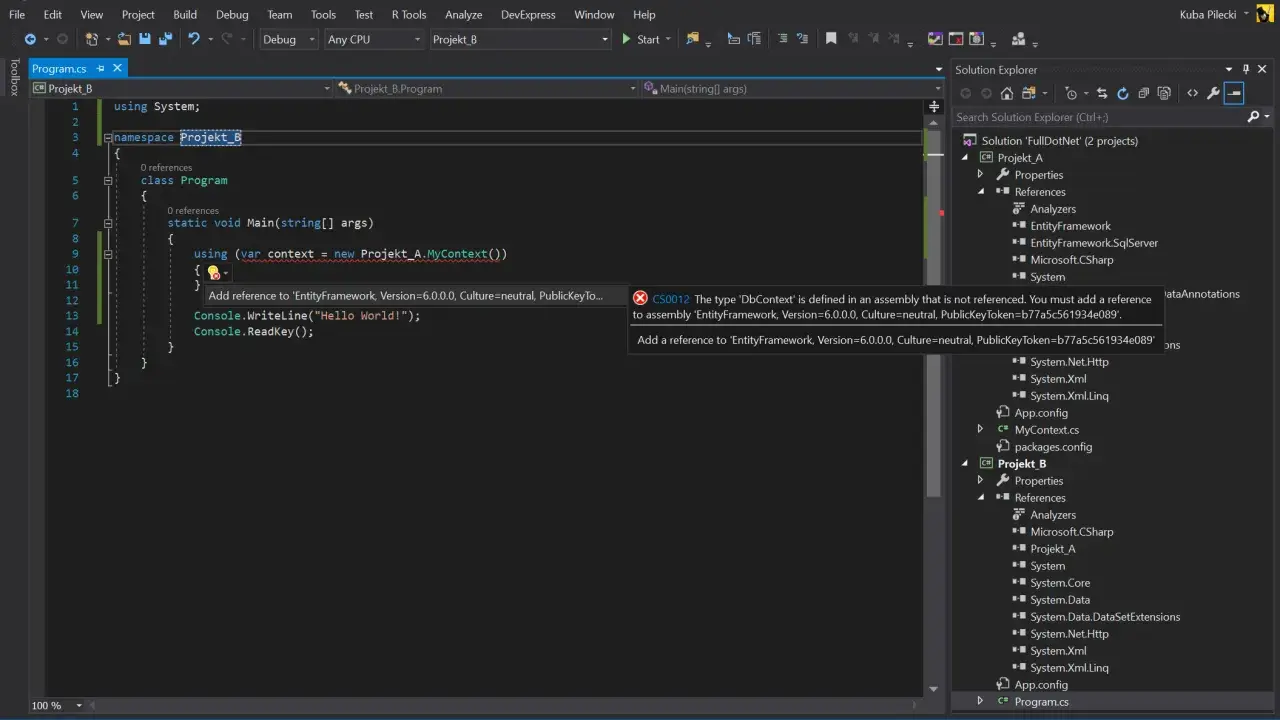Open Solution Explorer window options arrow
The height and width of the screenshot is (720, 1280).
pyautogui.click(x=1231, y=69)
